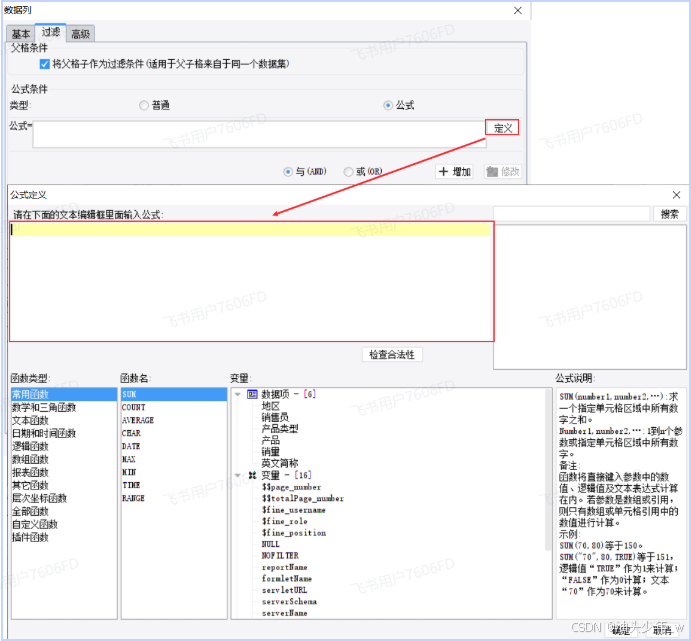Image resolution: width=691 pixels, height=641 pixels.
Task: Select 日期和时间函数 function type
Action: (x=64, y=434)
